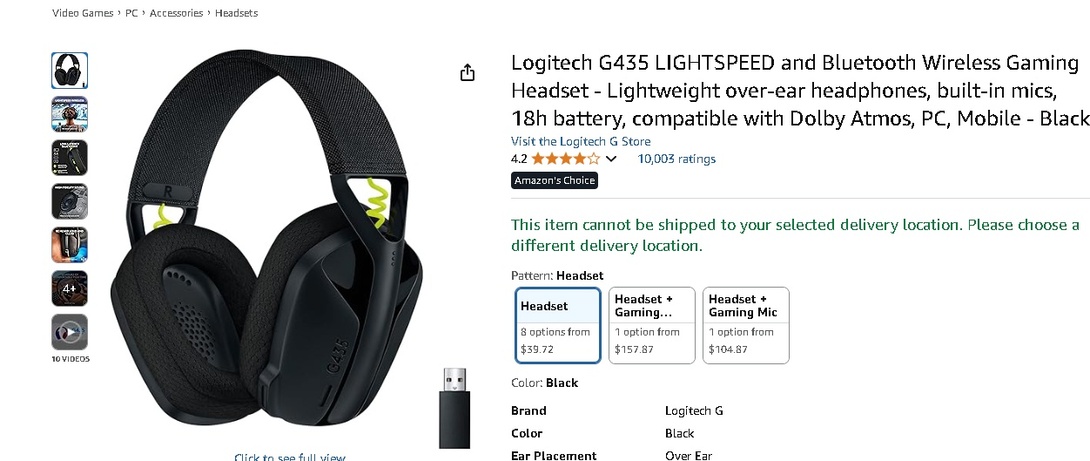Show the fifth product thumbnail image
This screenshot has height=461, width=1090.
tap(70, 245)
